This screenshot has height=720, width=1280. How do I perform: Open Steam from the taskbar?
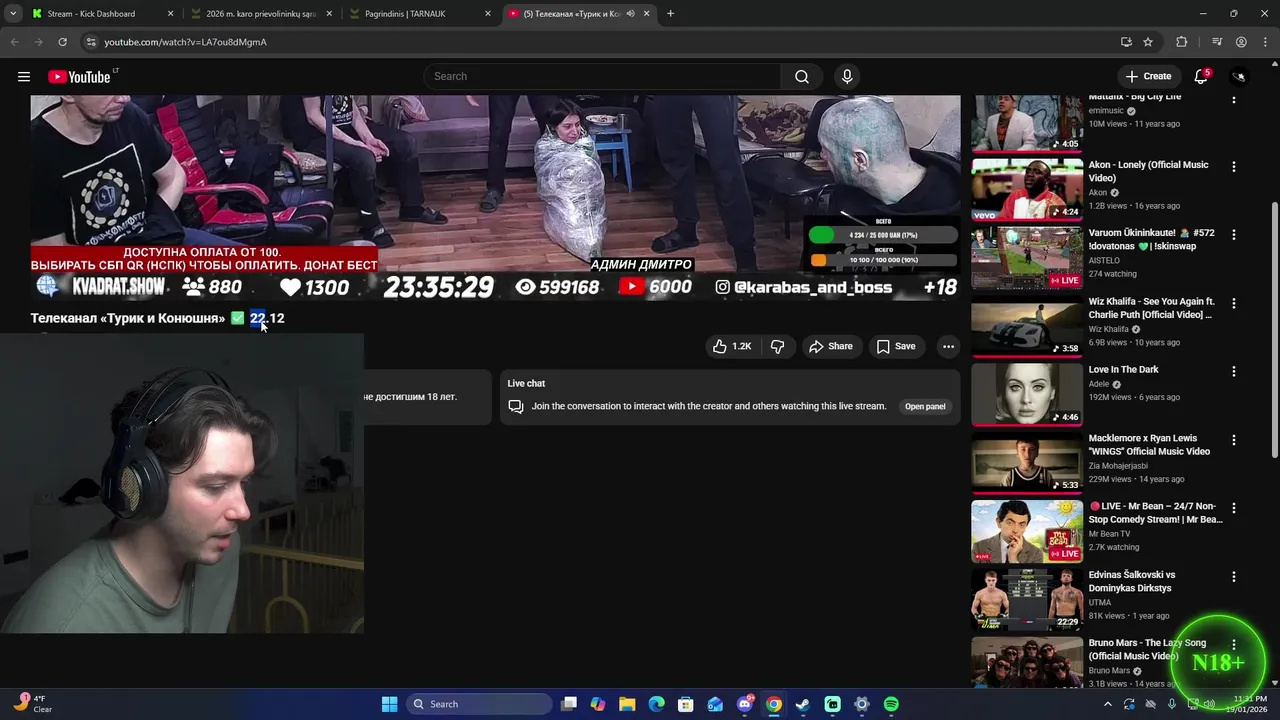[803, 704]
